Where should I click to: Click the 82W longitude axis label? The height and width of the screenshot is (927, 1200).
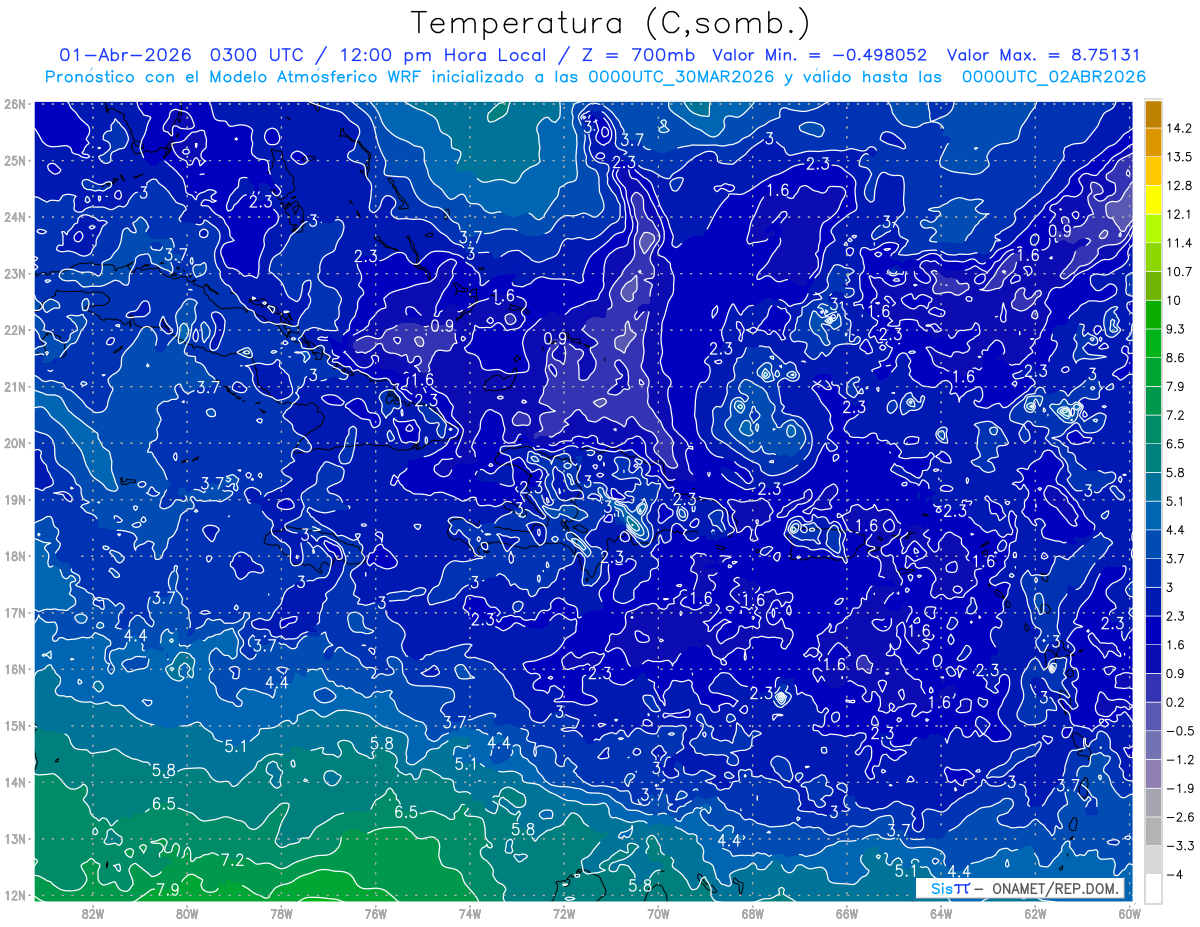pos(93,914)
